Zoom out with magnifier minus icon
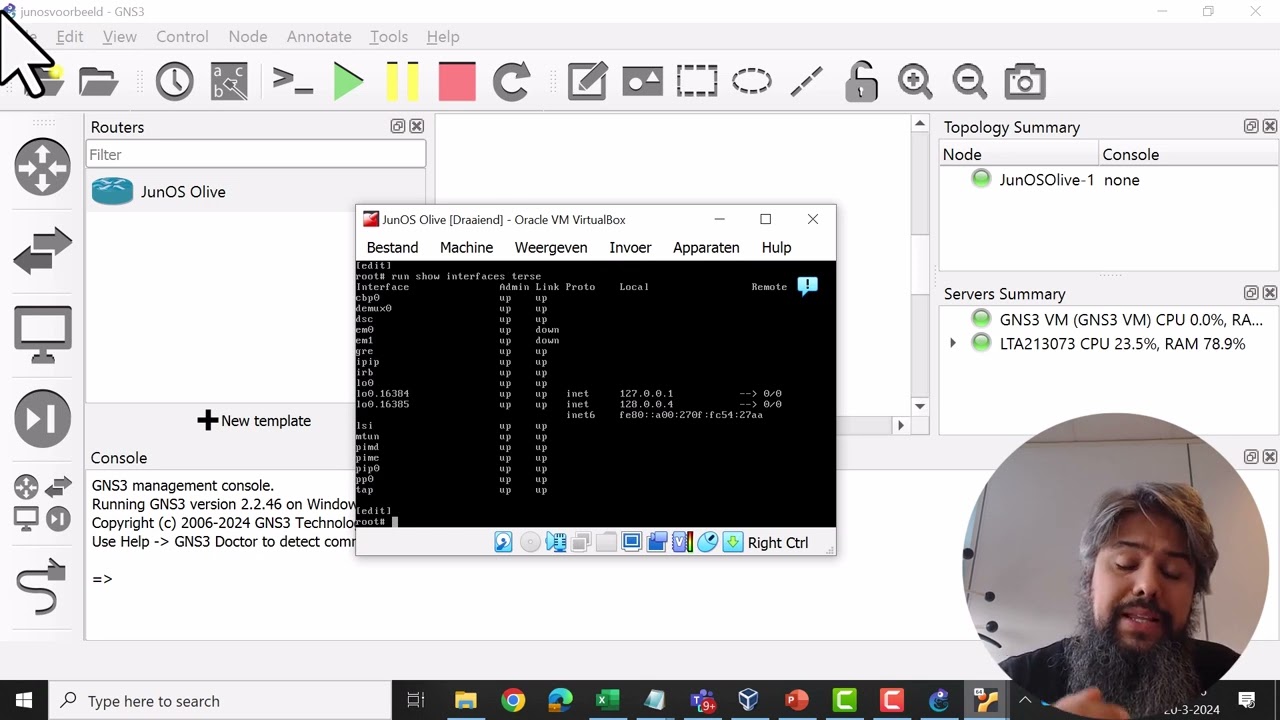The height and width of the screenshot is (720, 1280). (x=970, y=81)
